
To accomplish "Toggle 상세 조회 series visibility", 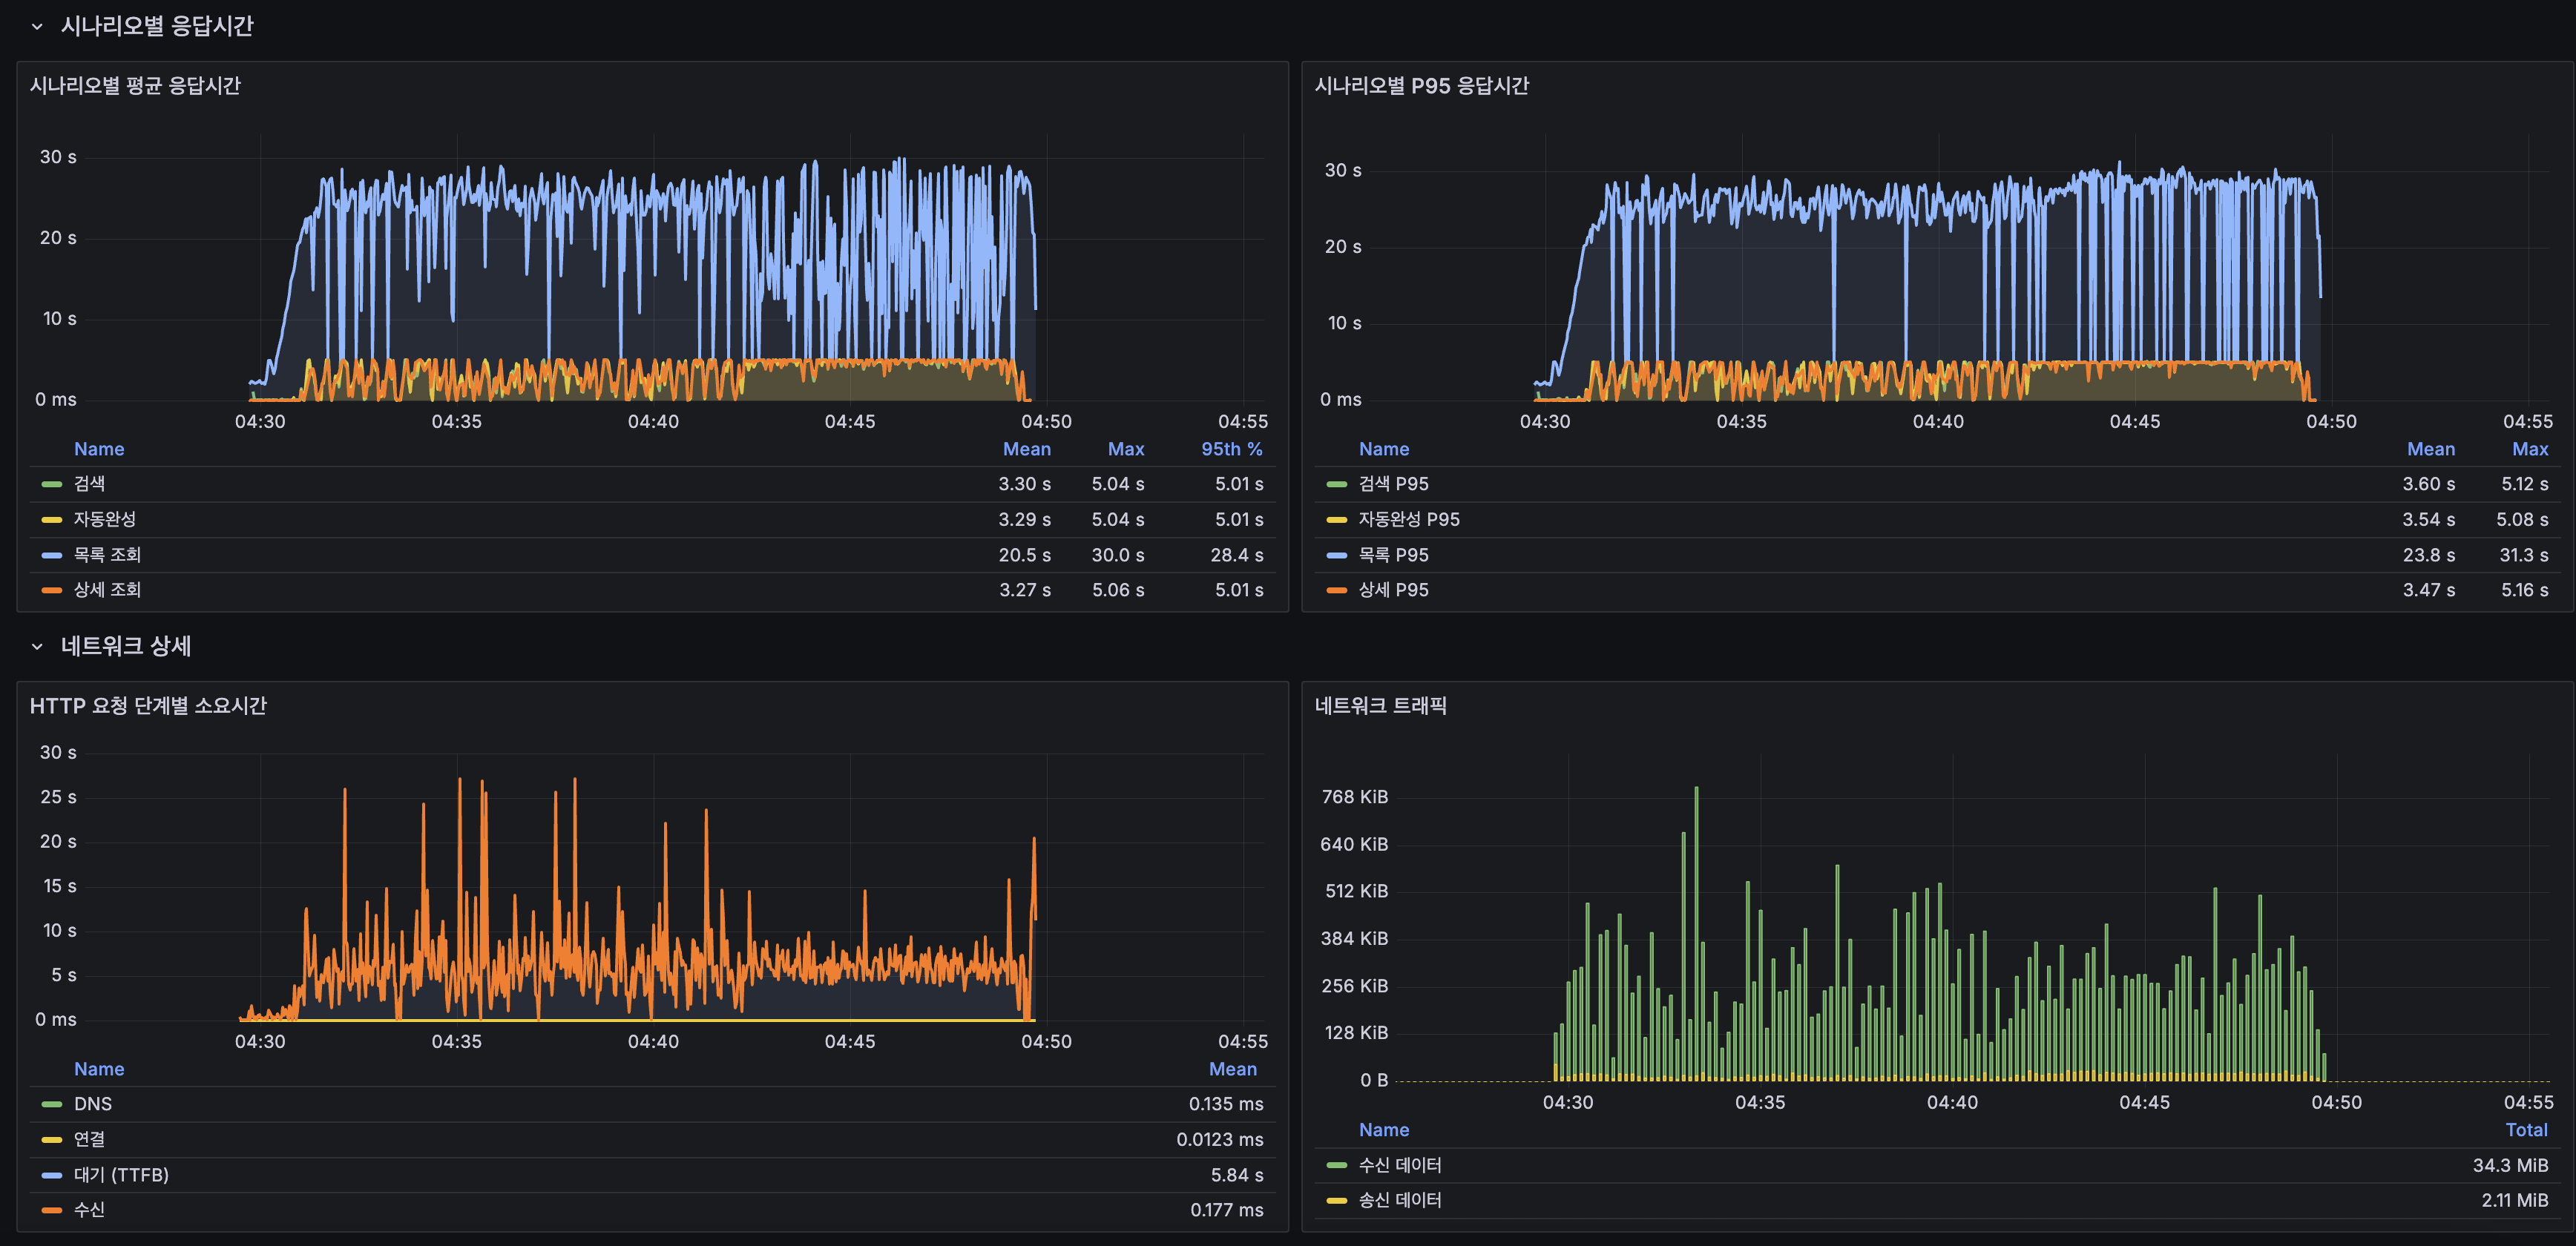I will [107, 590].
